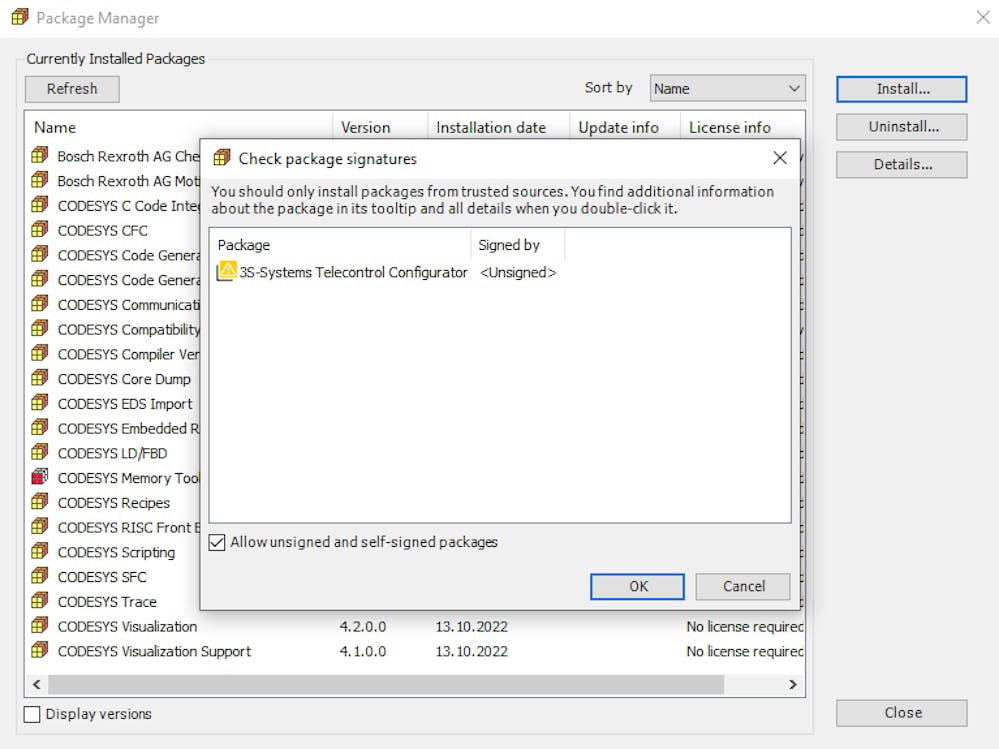Select the CODESYS Recipes package icon
This screenshot has width=999, height=749.
[40, 502]
